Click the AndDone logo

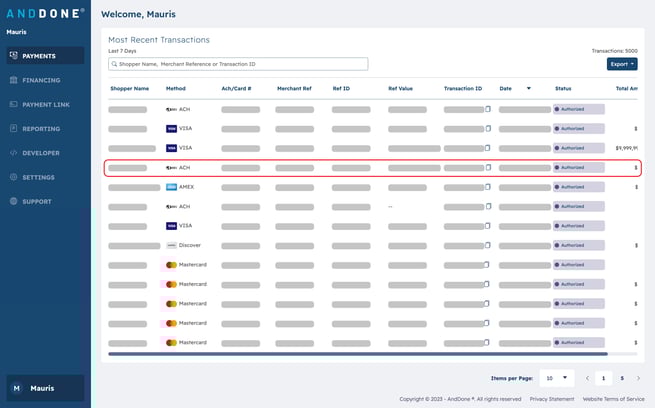[45, 13]
